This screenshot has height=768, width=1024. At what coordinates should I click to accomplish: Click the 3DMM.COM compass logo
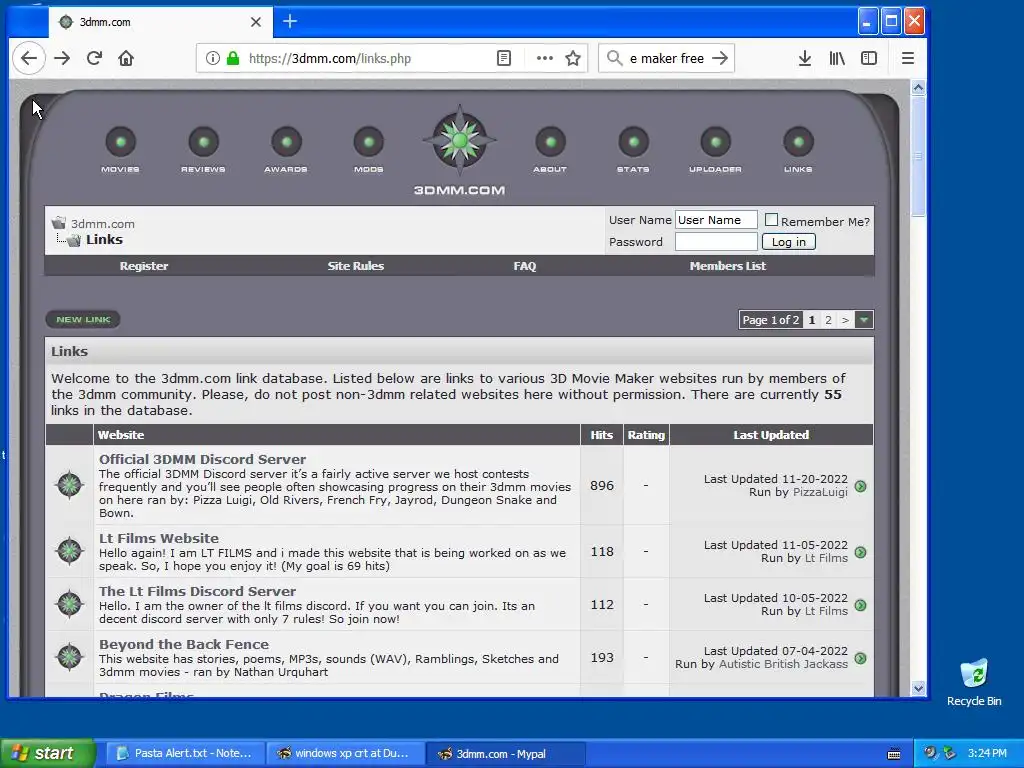coord(459,140)
